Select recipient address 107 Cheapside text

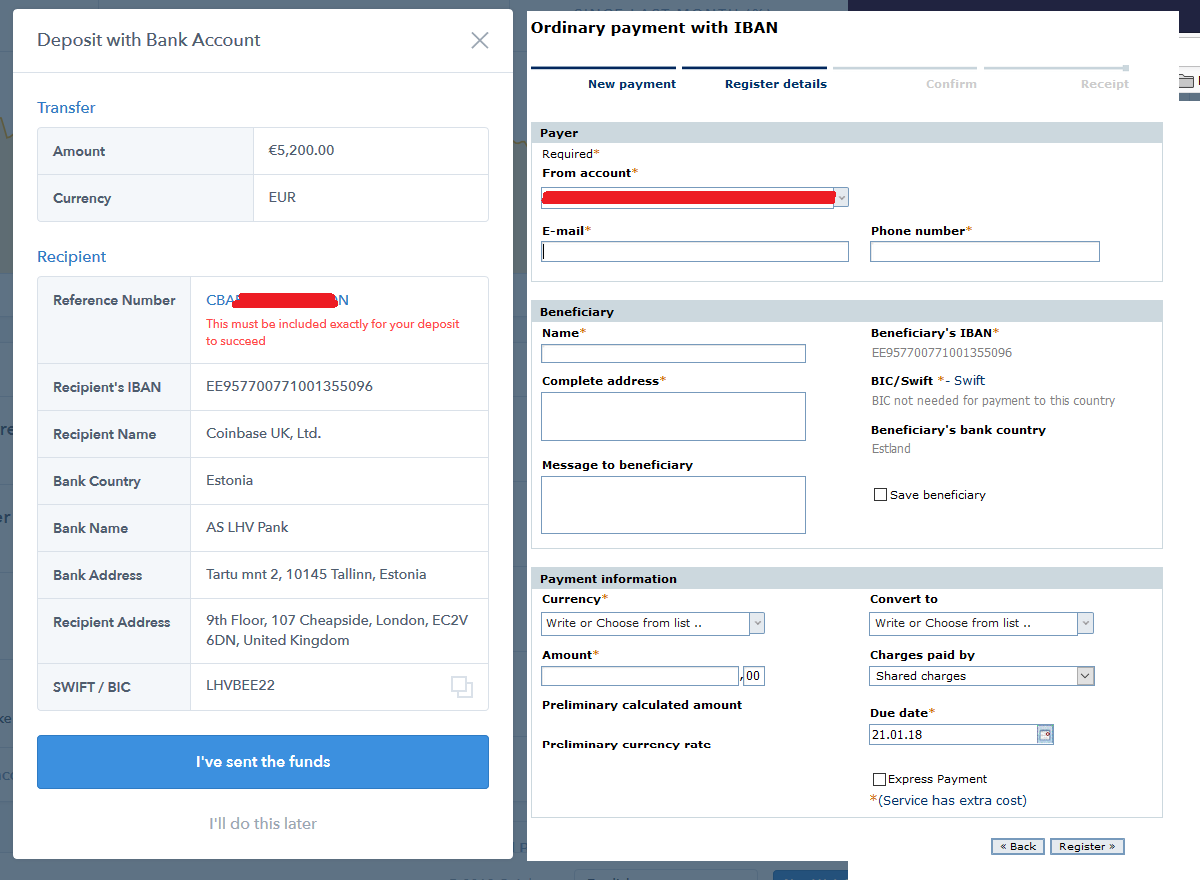tap(337, 630)
